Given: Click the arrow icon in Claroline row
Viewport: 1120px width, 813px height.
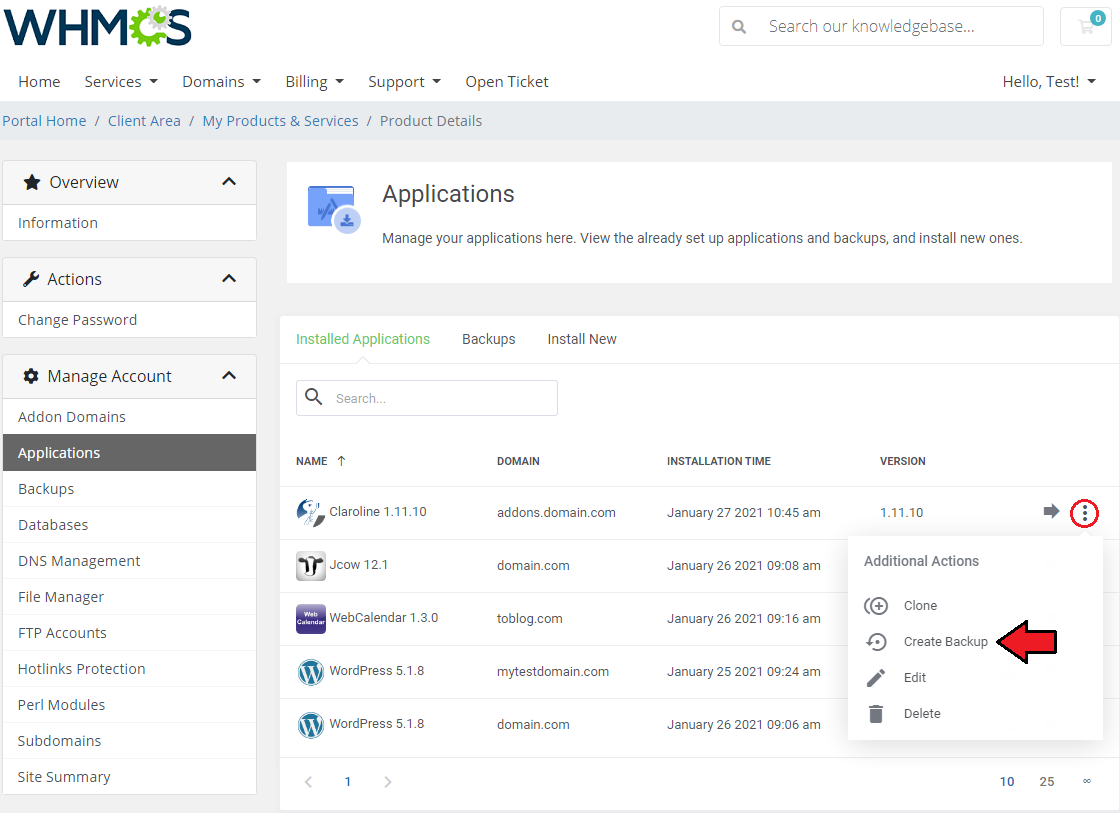Looking at the screenshot, I should 1051,511.
